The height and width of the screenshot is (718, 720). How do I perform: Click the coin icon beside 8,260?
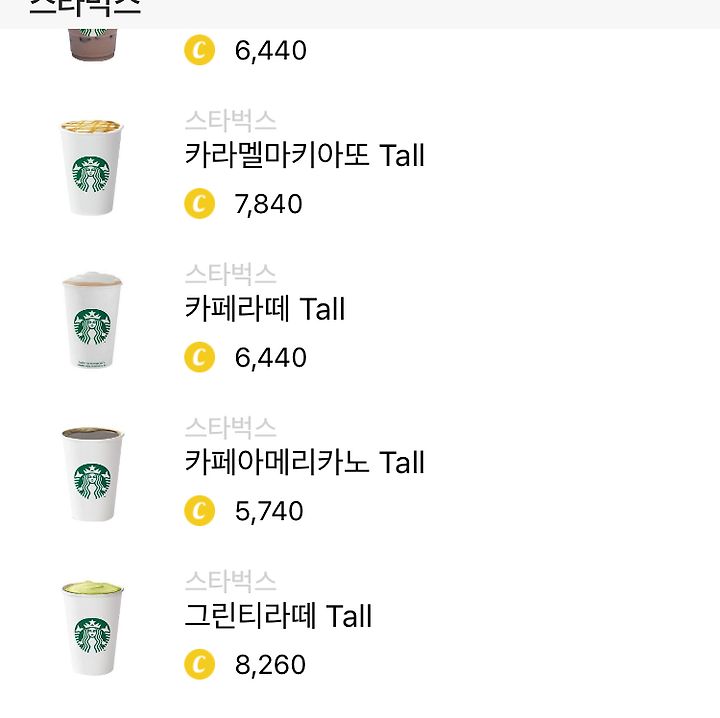(x=199, y=664)
